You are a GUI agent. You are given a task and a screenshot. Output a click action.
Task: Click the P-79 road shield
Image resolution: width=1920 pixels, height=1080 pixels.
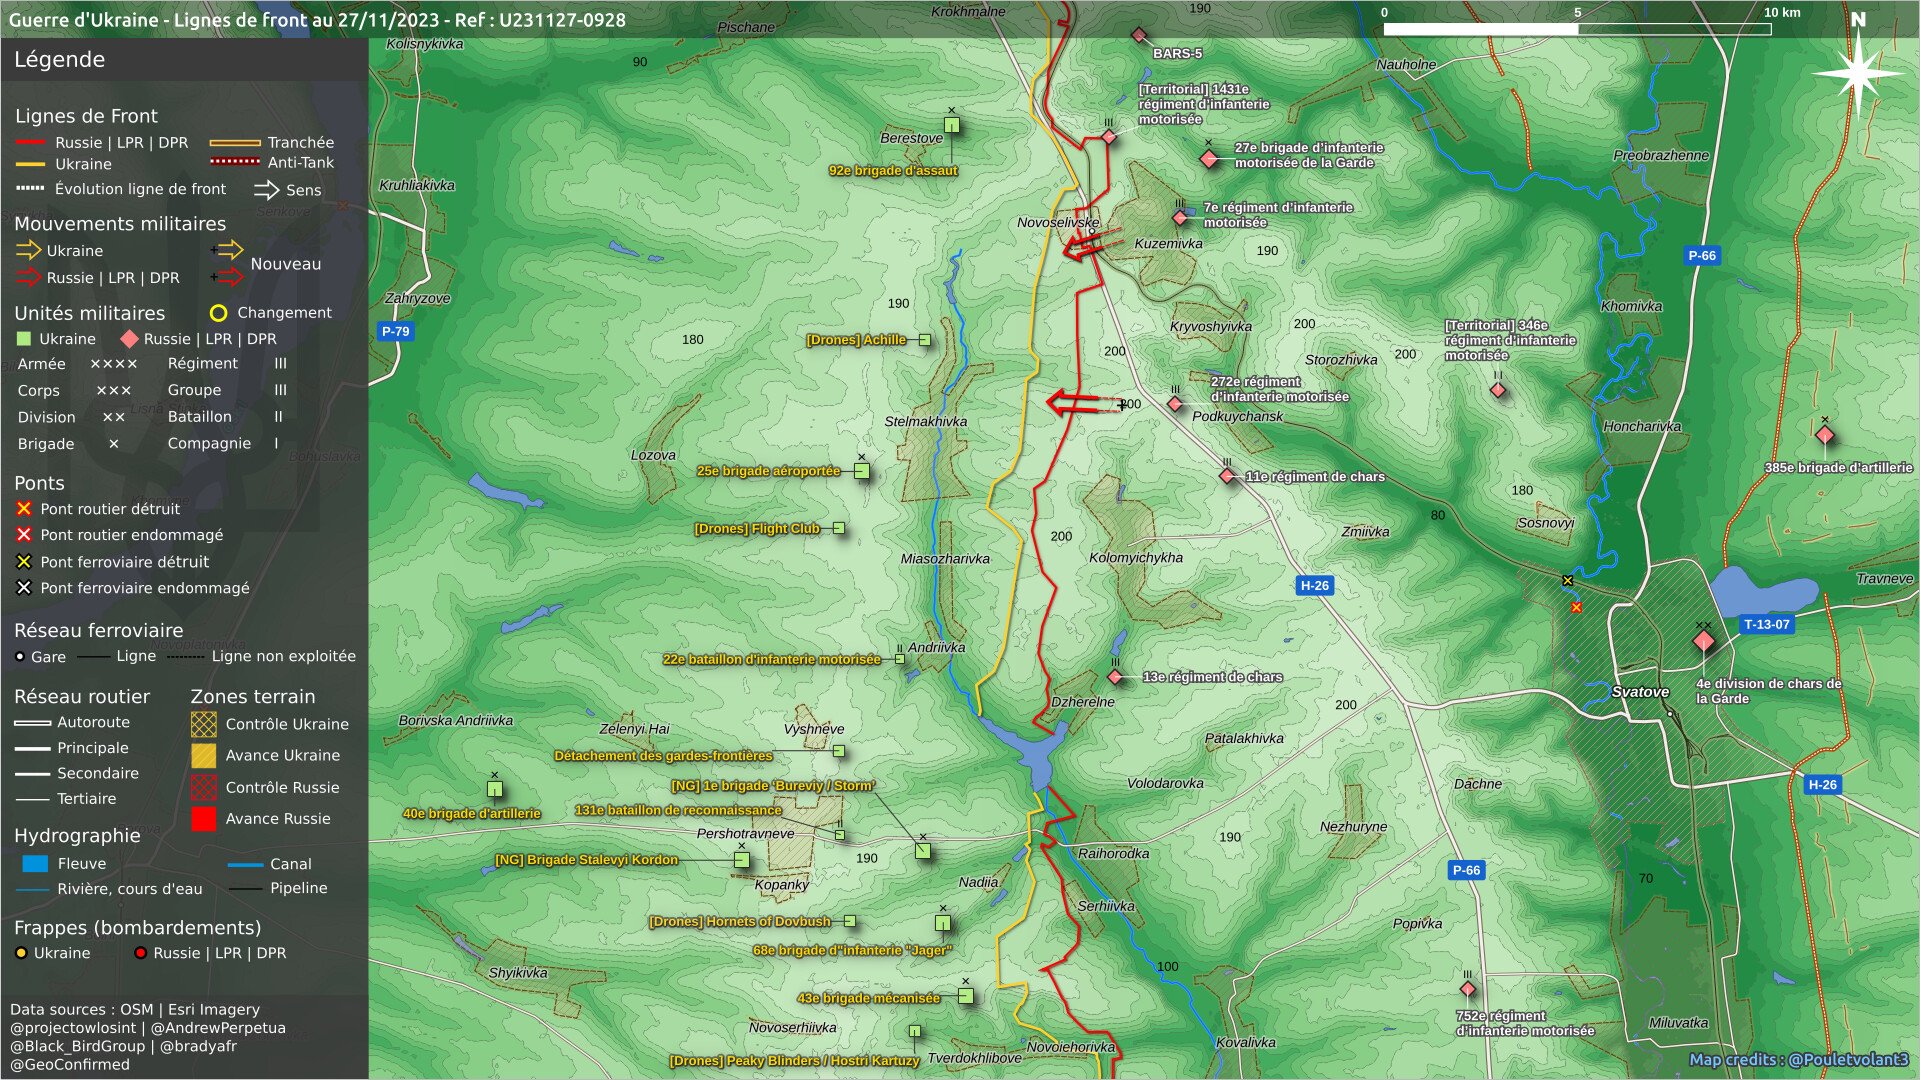(396, 331)
